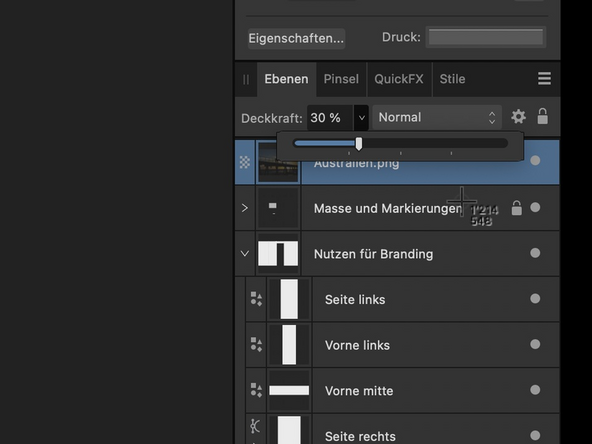Click the Vorne links thumbnail

[x=289, y=345]
